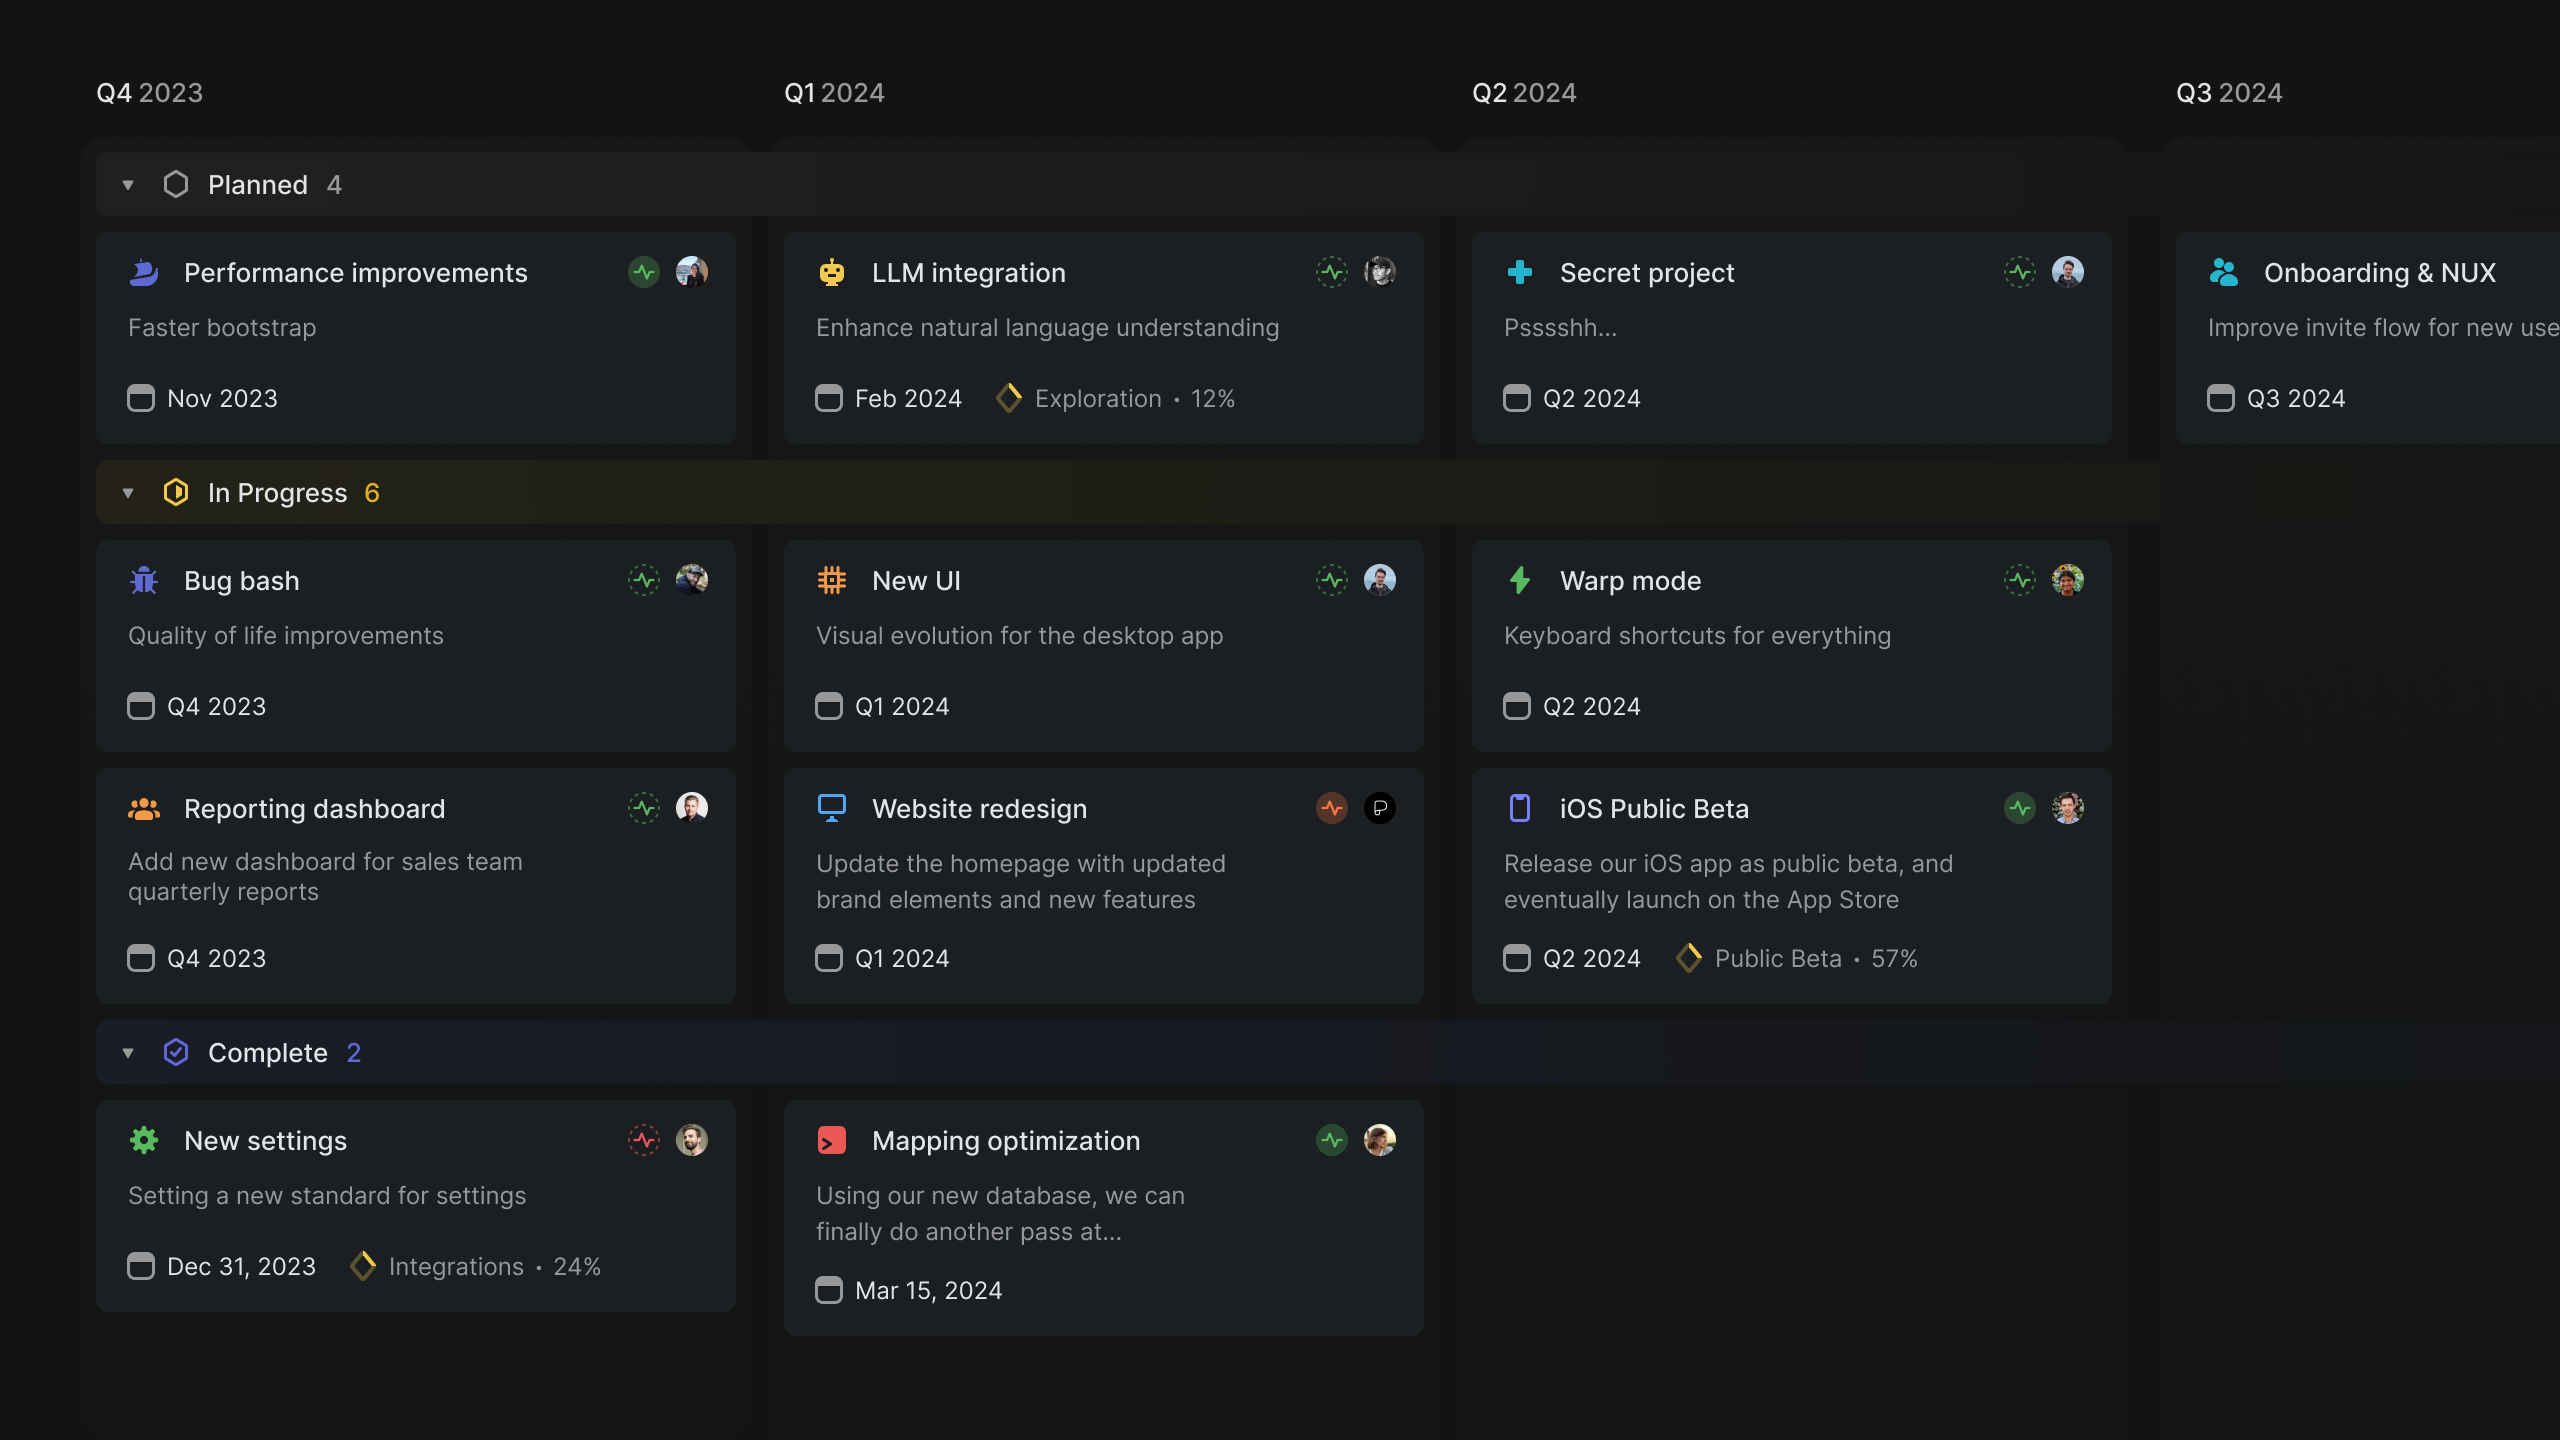Collapse the Complete section
The width and height of the screenshot is (2560, 1440).
127,1052
